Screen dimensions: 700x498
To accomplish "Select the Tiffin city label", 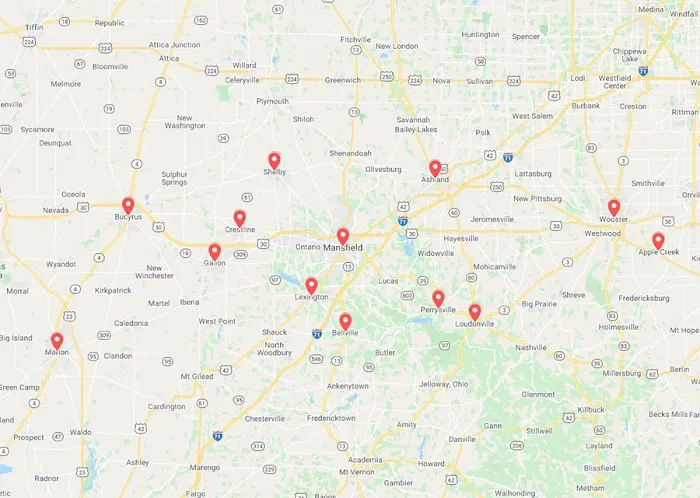I will tap(34, 27).
